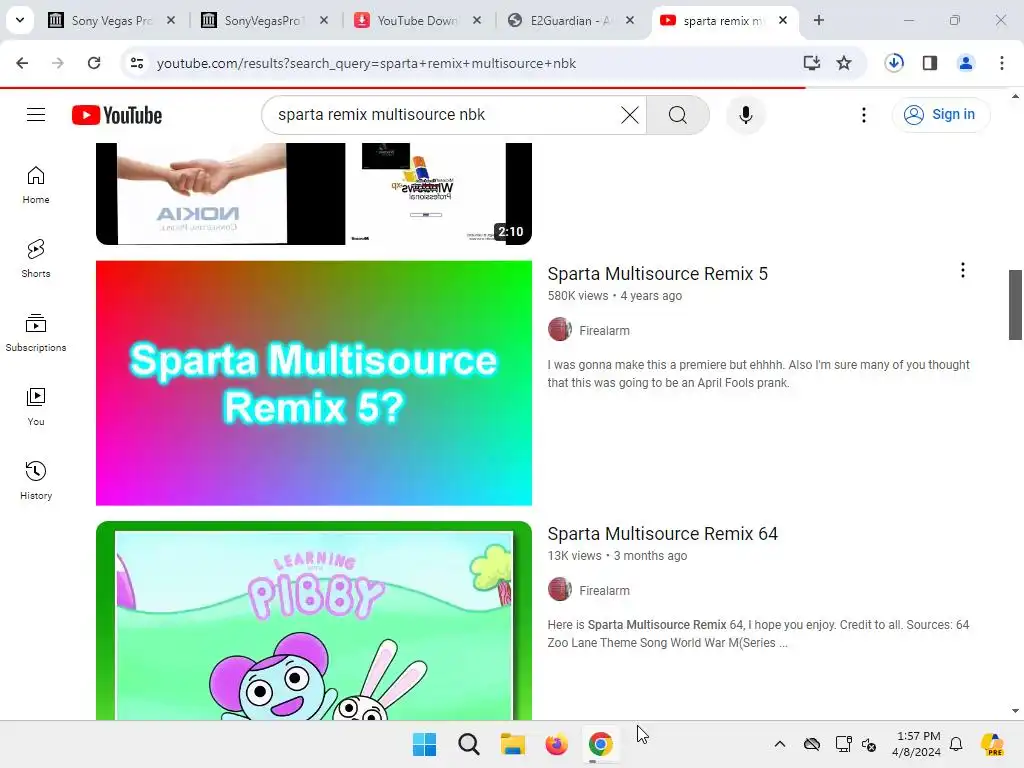Viewport: 1024px width, 768px height.
Task: Play the Pibby Remix 64 thumbnail
Action: click(x=313, y=620)
